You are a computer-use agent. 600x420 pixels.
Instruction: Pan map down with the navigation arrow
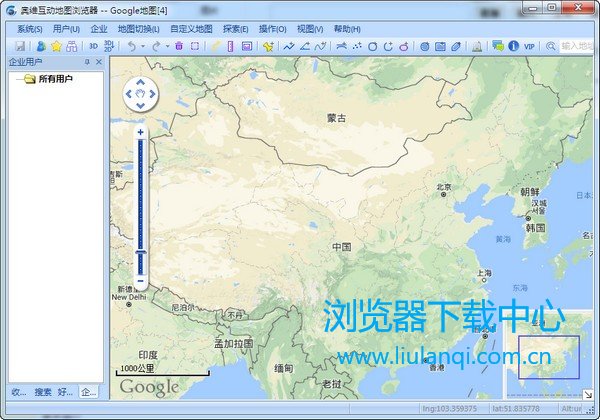pyautogui.click(x=140, y=106)
